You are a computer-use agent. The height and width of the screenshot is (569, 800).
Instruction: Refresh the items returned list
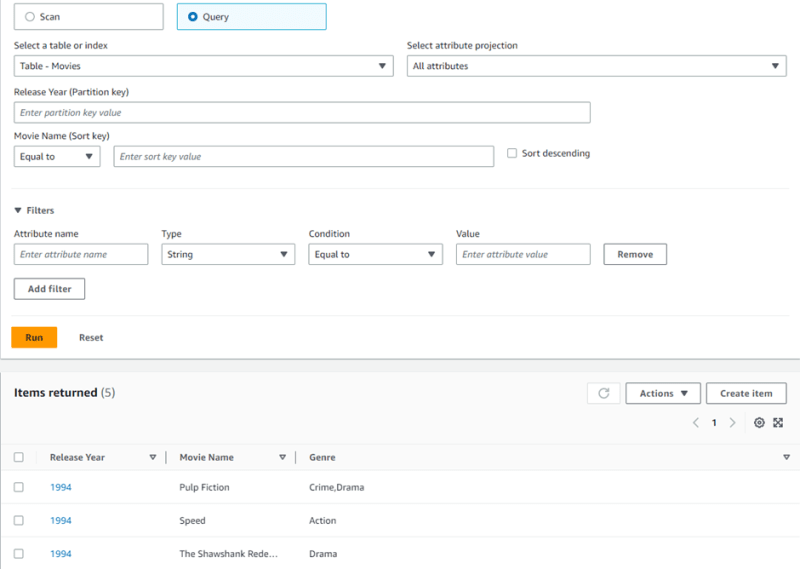pyautogui.click(x=604, y=393)
